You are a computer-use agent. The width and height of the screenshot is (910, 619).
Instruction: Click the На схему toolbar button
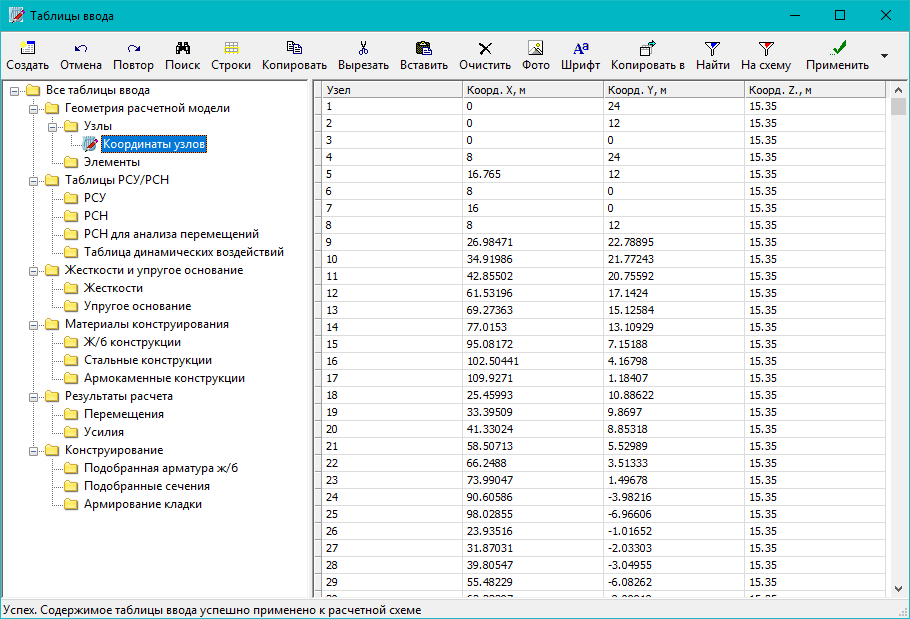[766, 48]
